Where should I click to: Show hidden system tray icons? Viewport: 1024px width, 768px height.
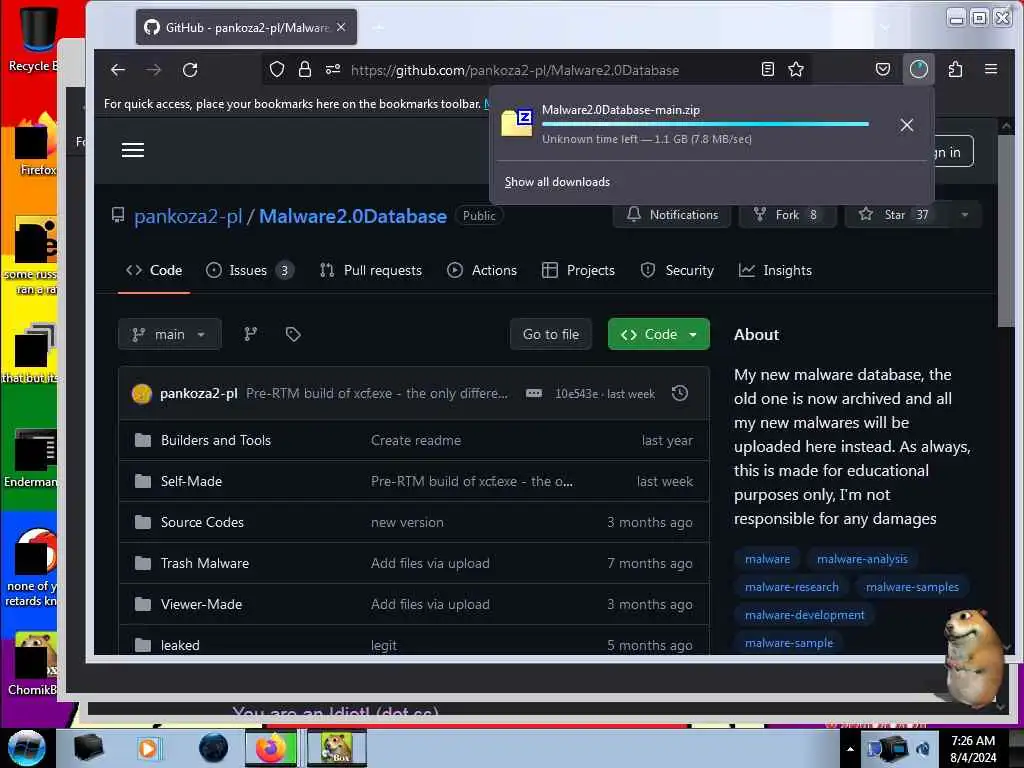[x=850, y=749]
